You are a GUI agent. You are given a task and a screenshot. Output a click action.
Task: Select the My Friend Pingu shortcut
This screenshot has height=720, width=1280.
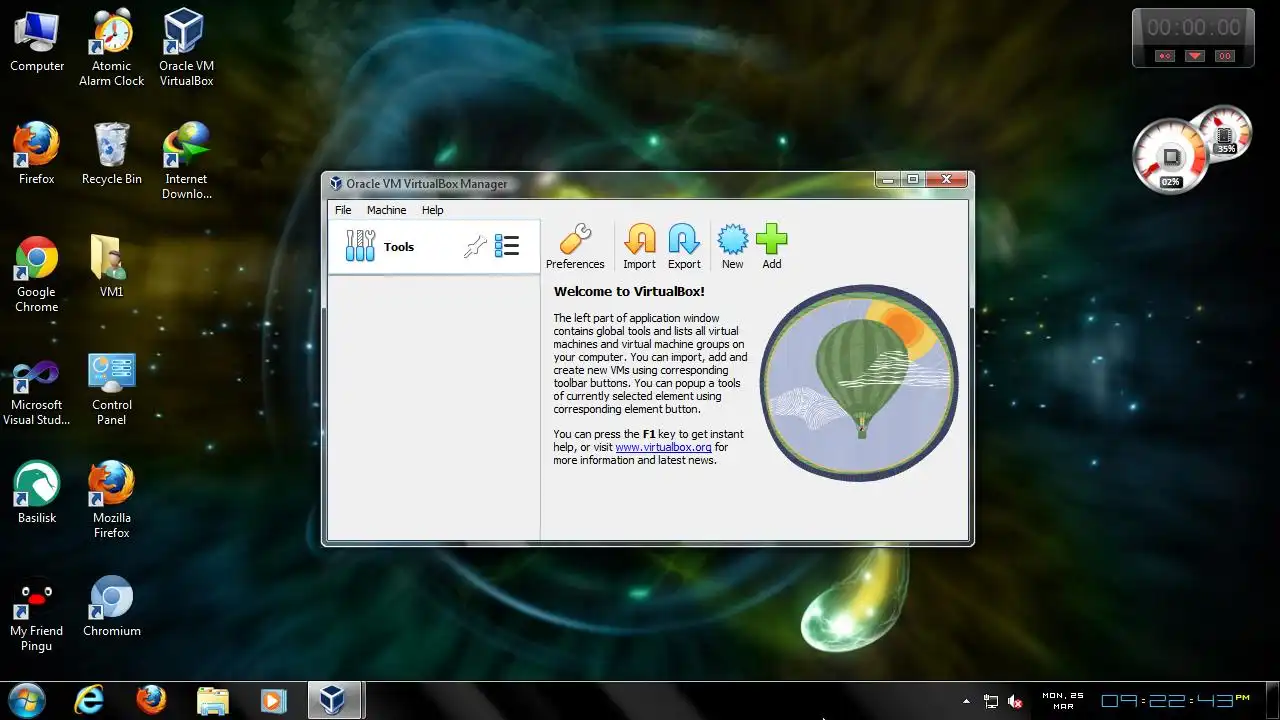(37, 613)
